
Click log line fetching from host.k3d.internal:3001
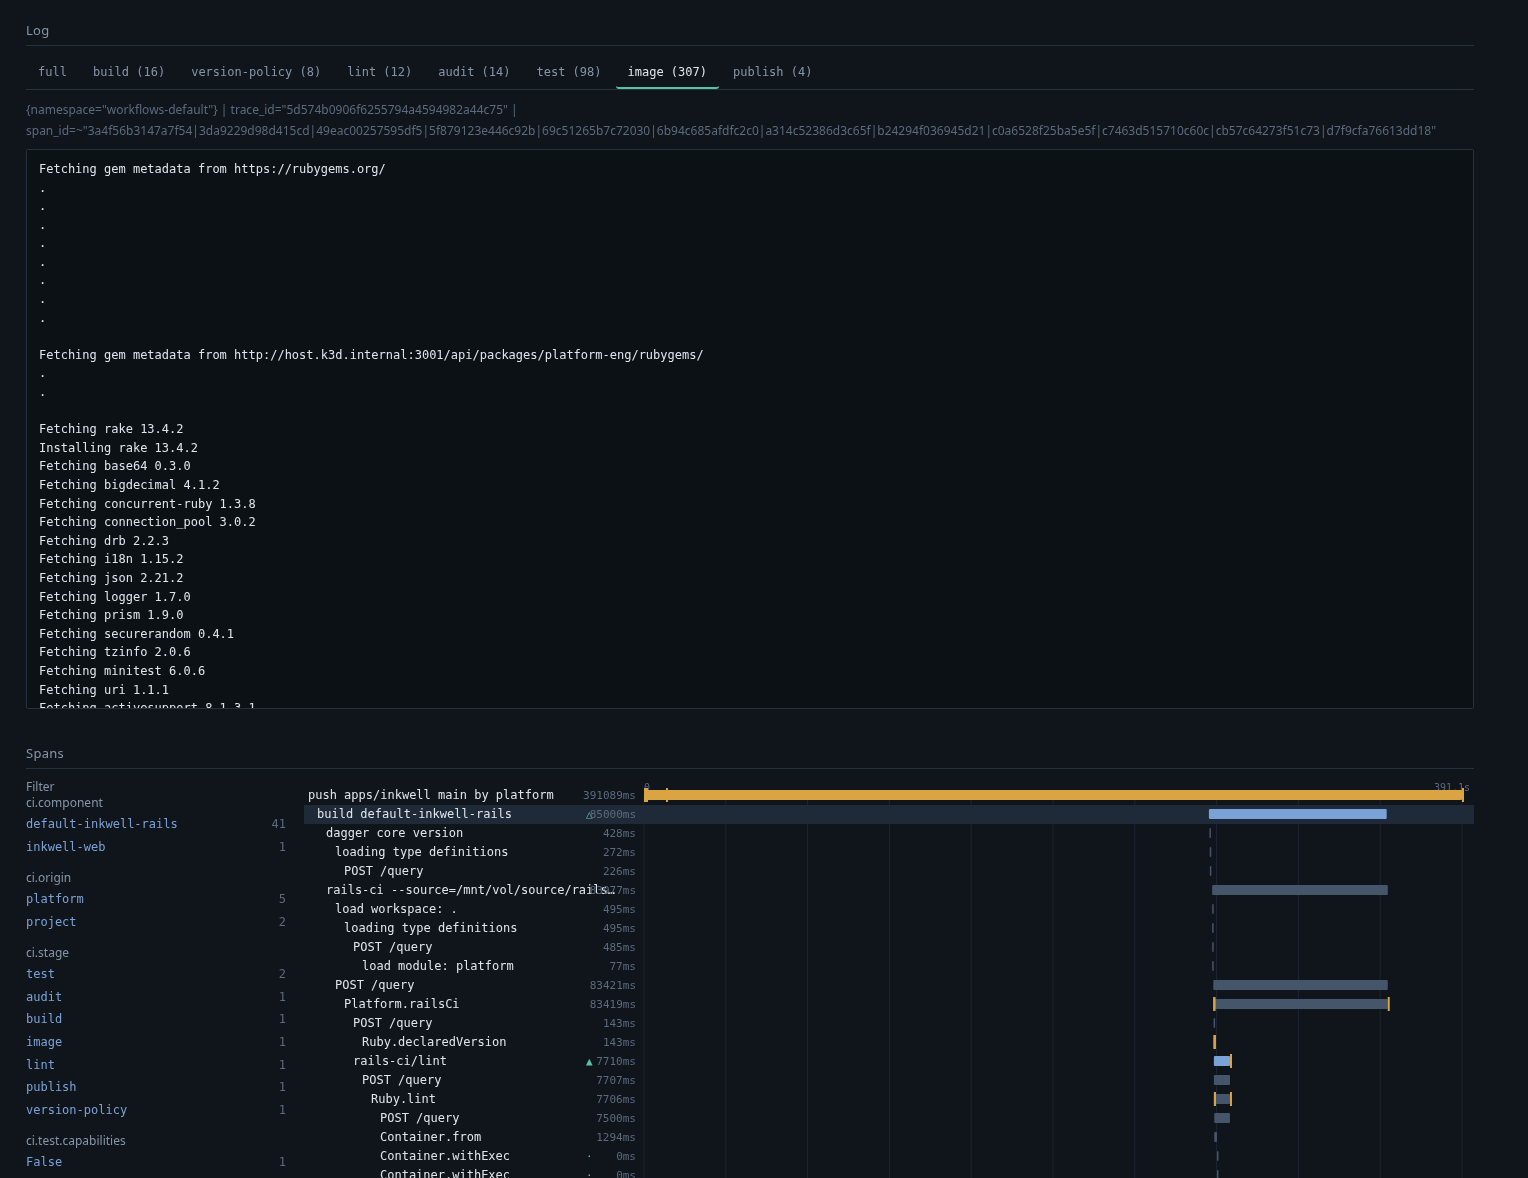point(371,355)
